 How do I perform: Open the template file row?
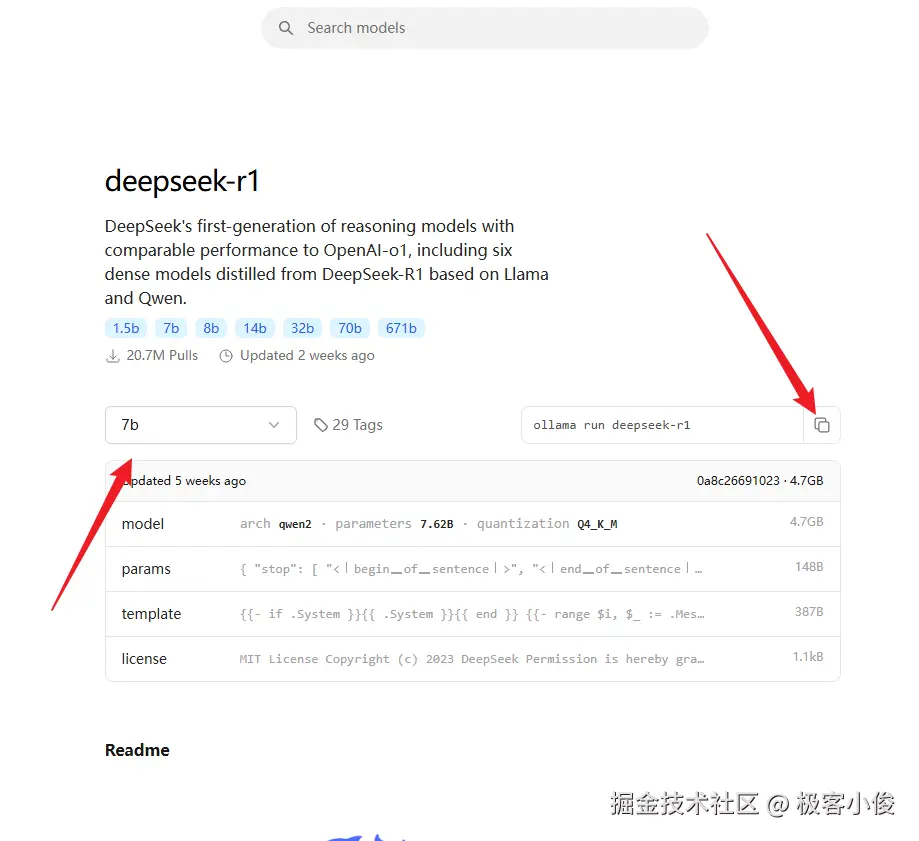coord(472,614)
